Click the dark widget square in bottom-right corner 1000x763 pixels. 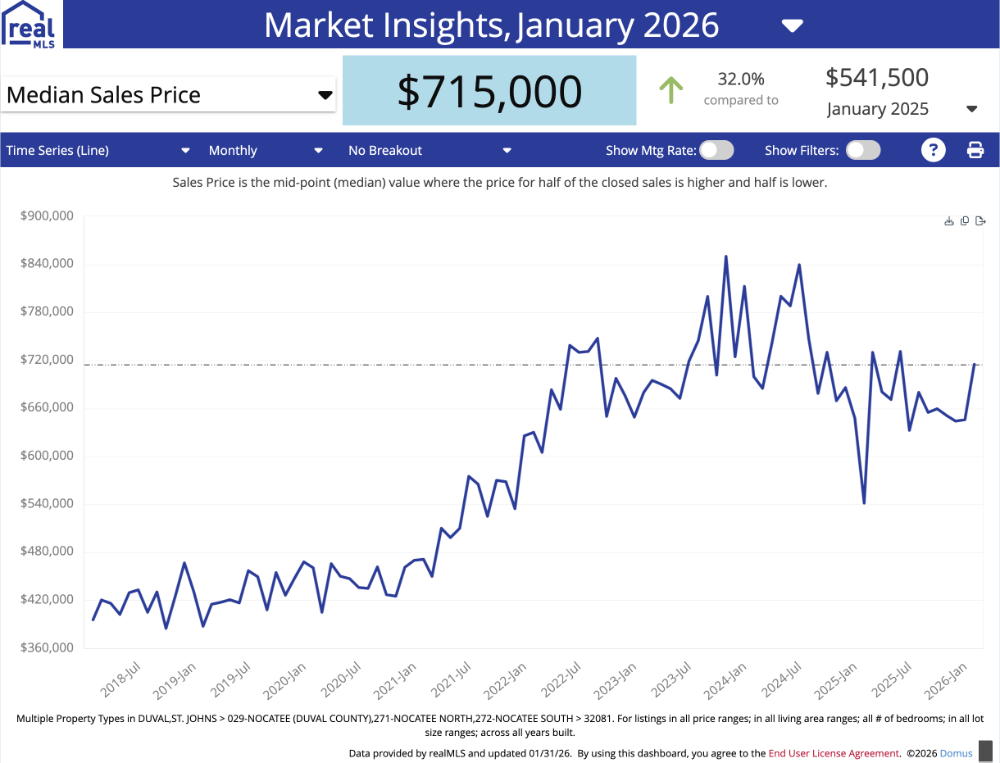(x=984, y=753)
